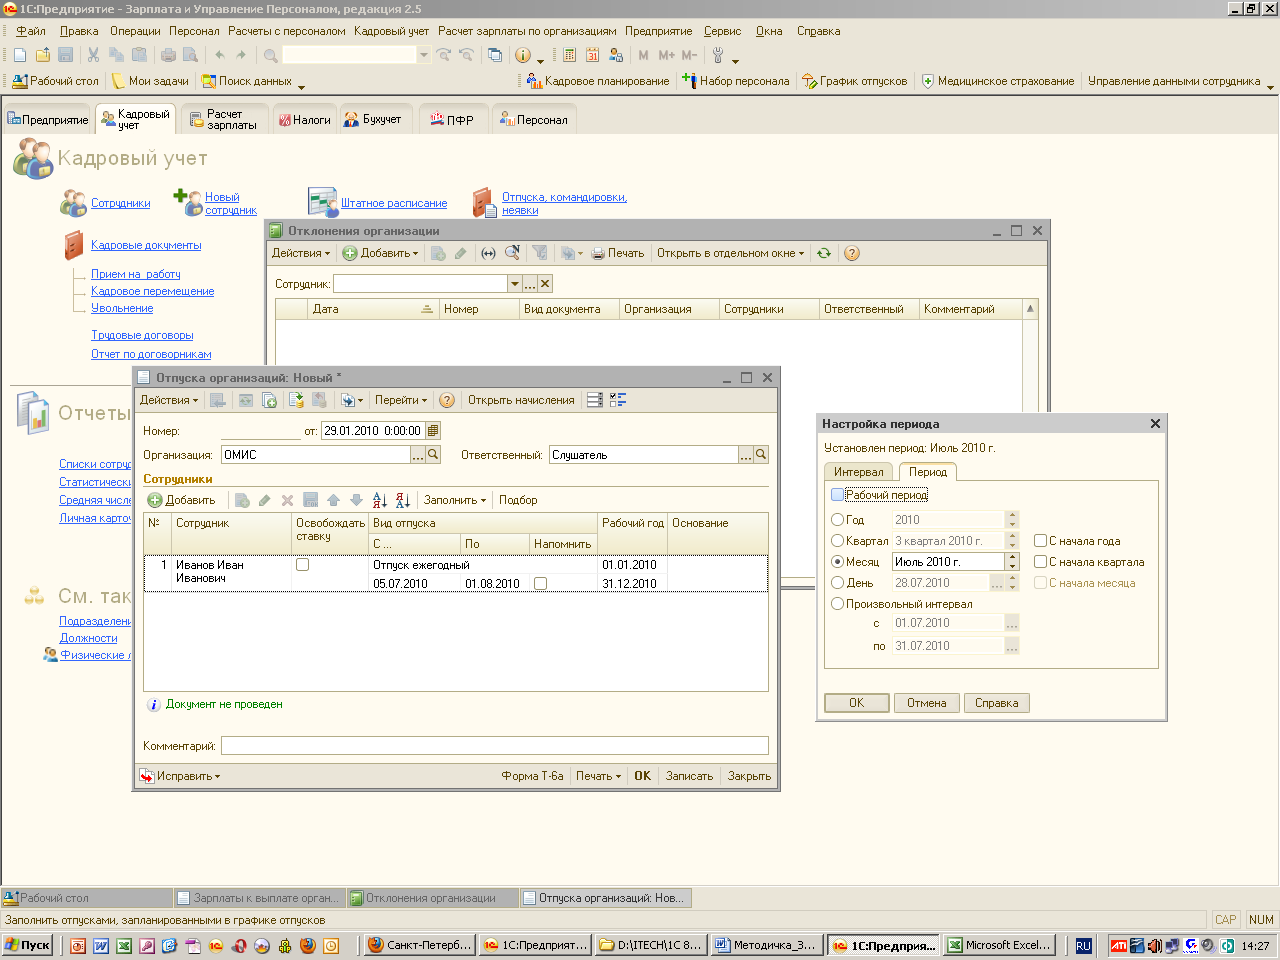Click help question icon in Отклонения организации toolbar

pos(852,253)
